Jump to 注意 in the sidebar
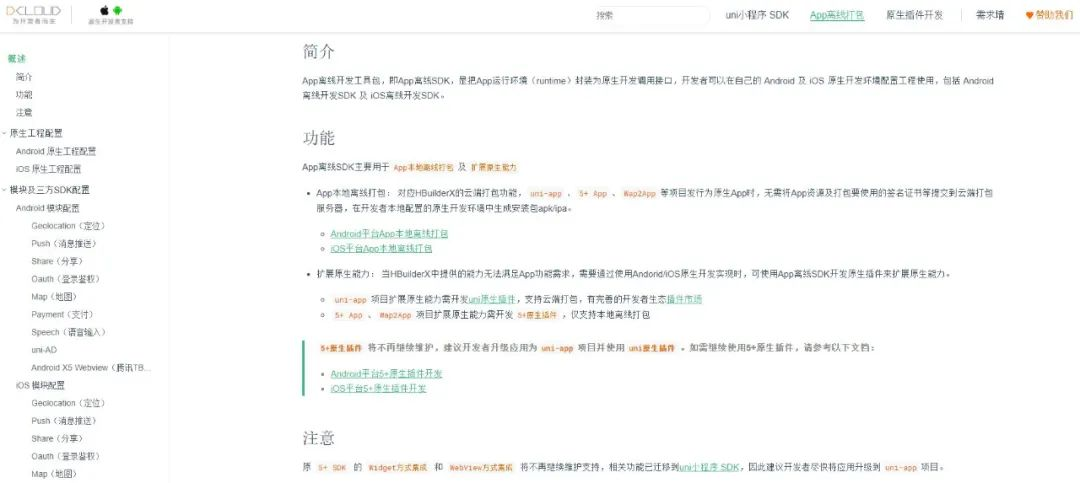This screenshot has height=483, width=1080. (24, 113)
